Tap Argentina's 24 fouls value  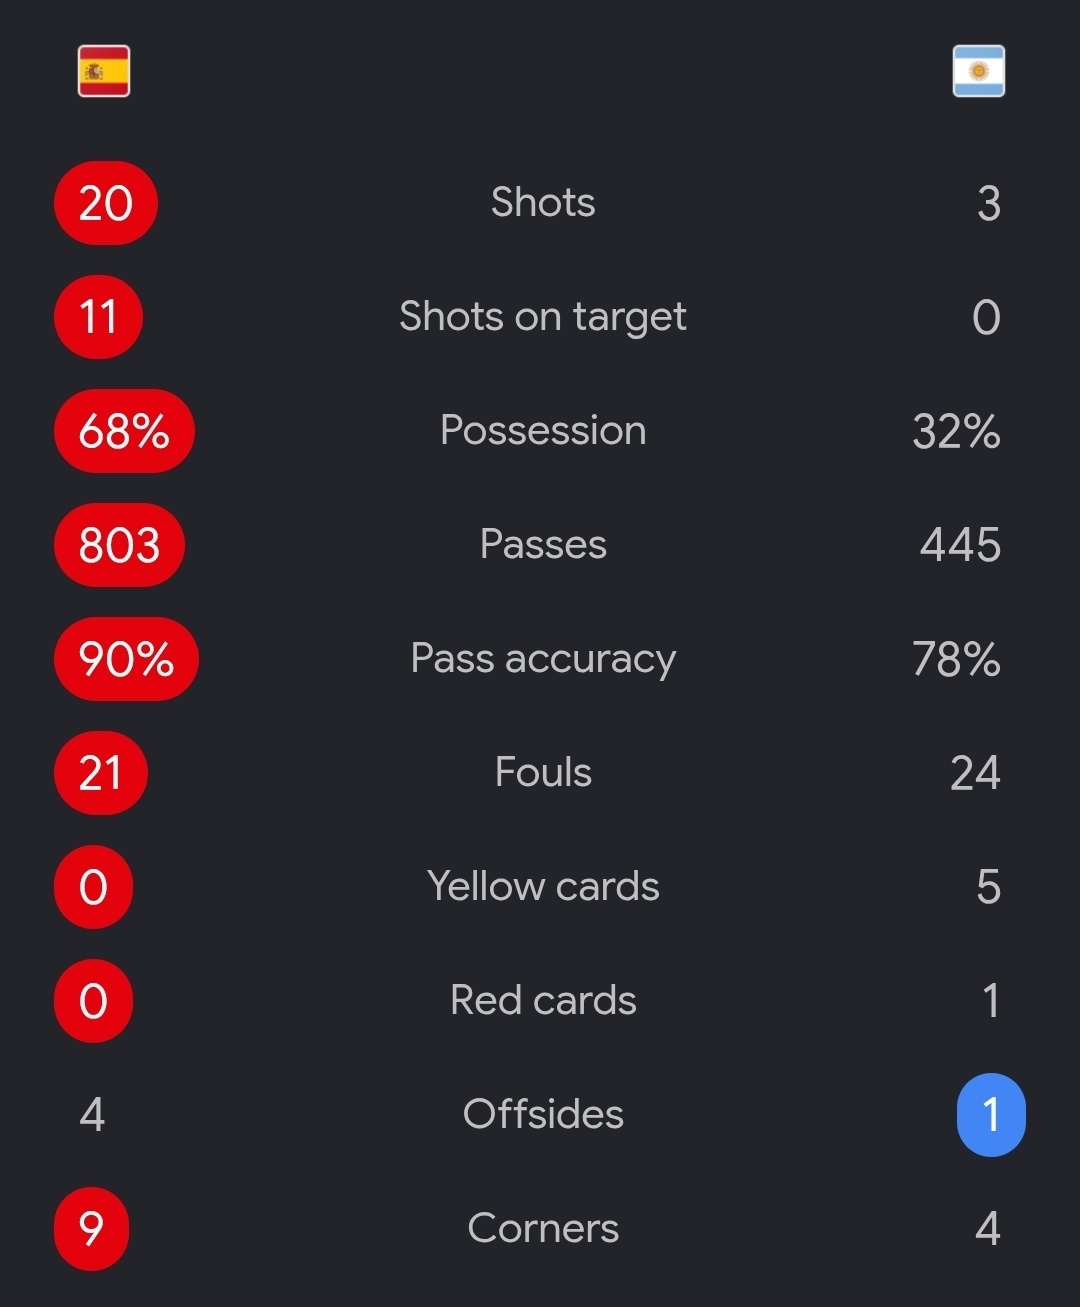click(975, 773)
